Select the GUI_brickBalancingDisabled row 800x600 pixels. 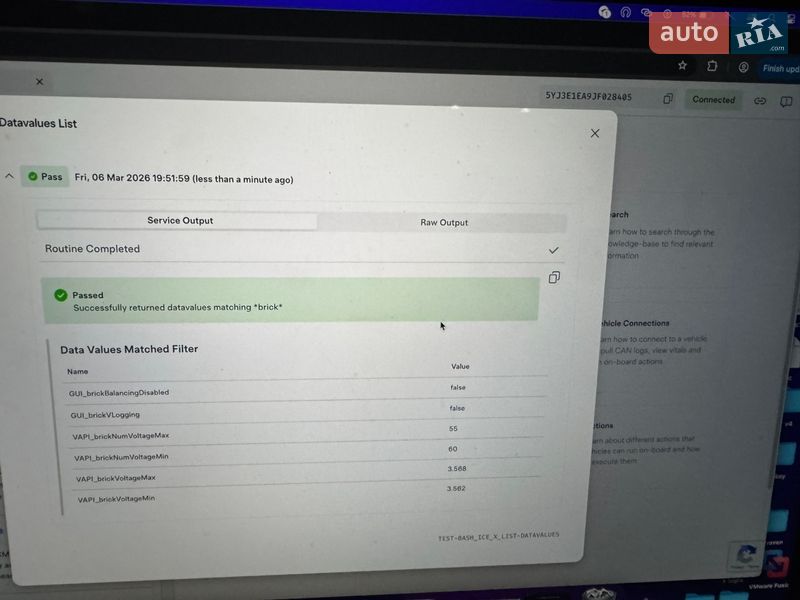[x=119, y=392]
